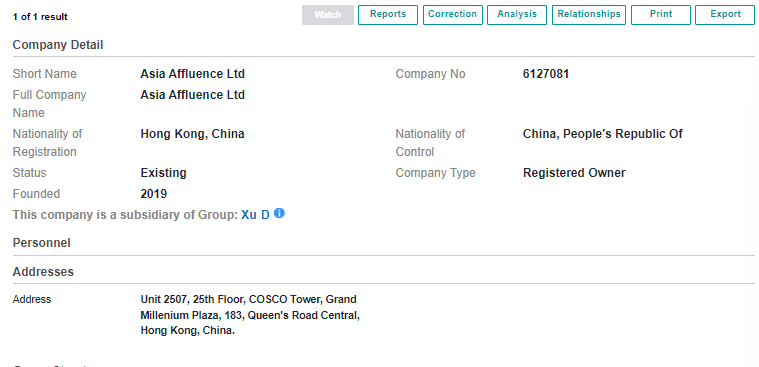Viewport: 759px width, 367px height.
Task: Click the Registered Owner company type value
Action: [574, 173]
